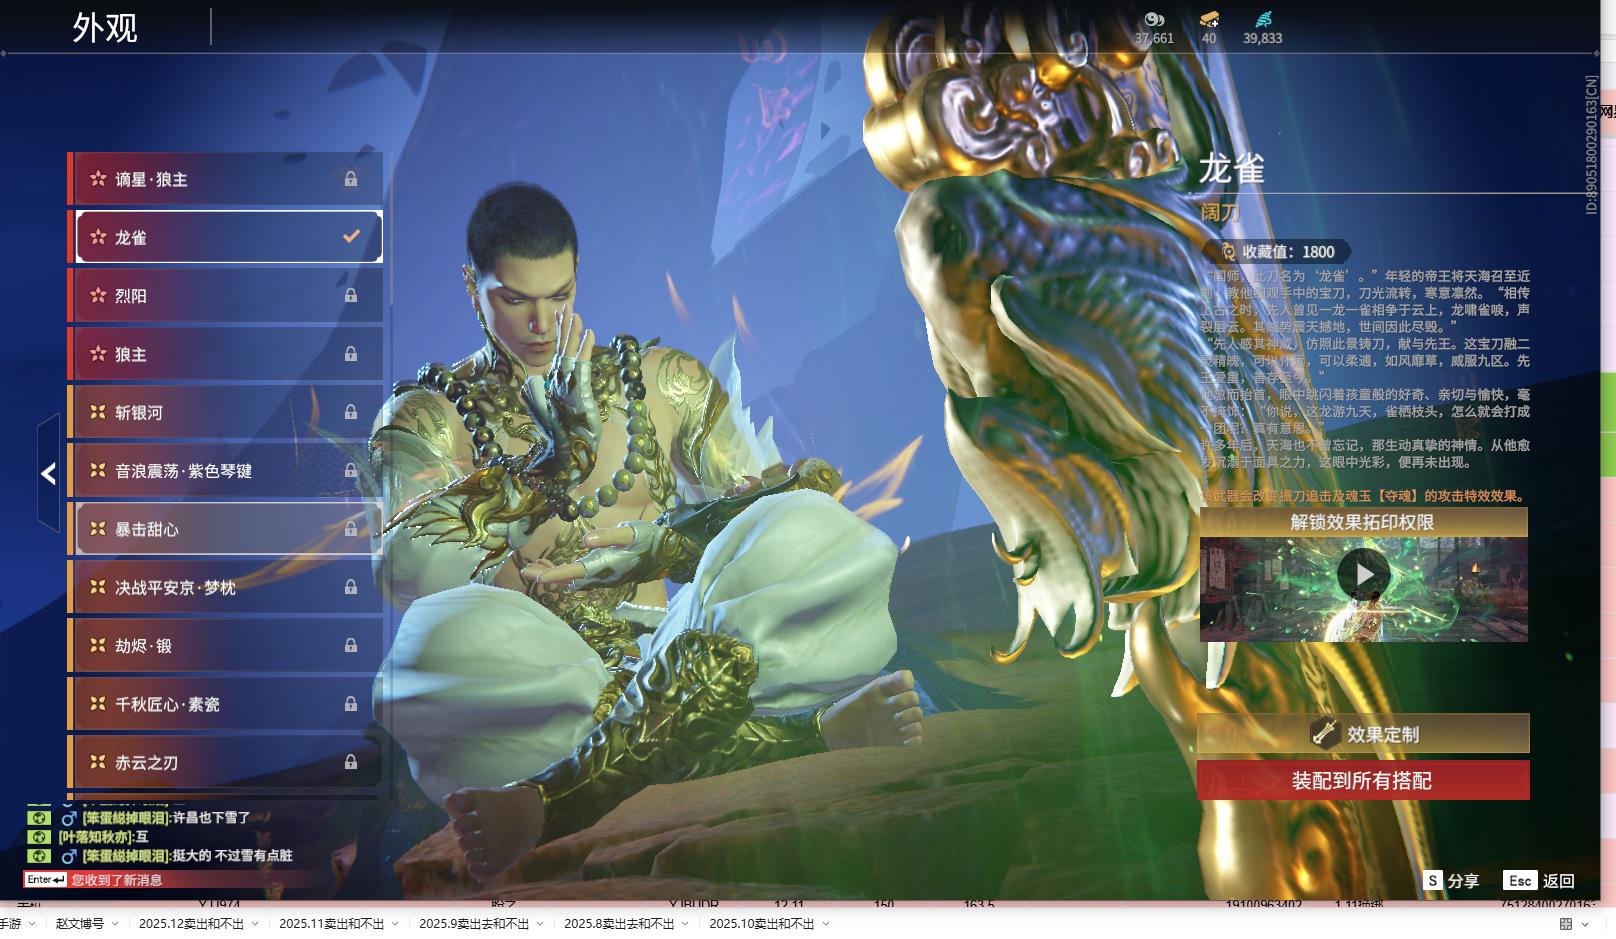Open dropdown on 2025.12卖出和不出 sheet tab
The height and width of the screenshot is (939, 1616).
tap(255, 924)
